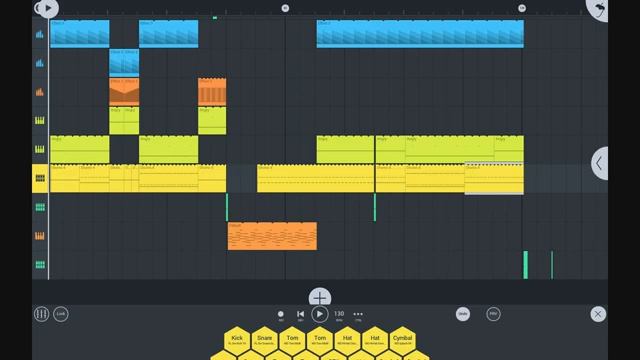Tap the Link button

61,314
